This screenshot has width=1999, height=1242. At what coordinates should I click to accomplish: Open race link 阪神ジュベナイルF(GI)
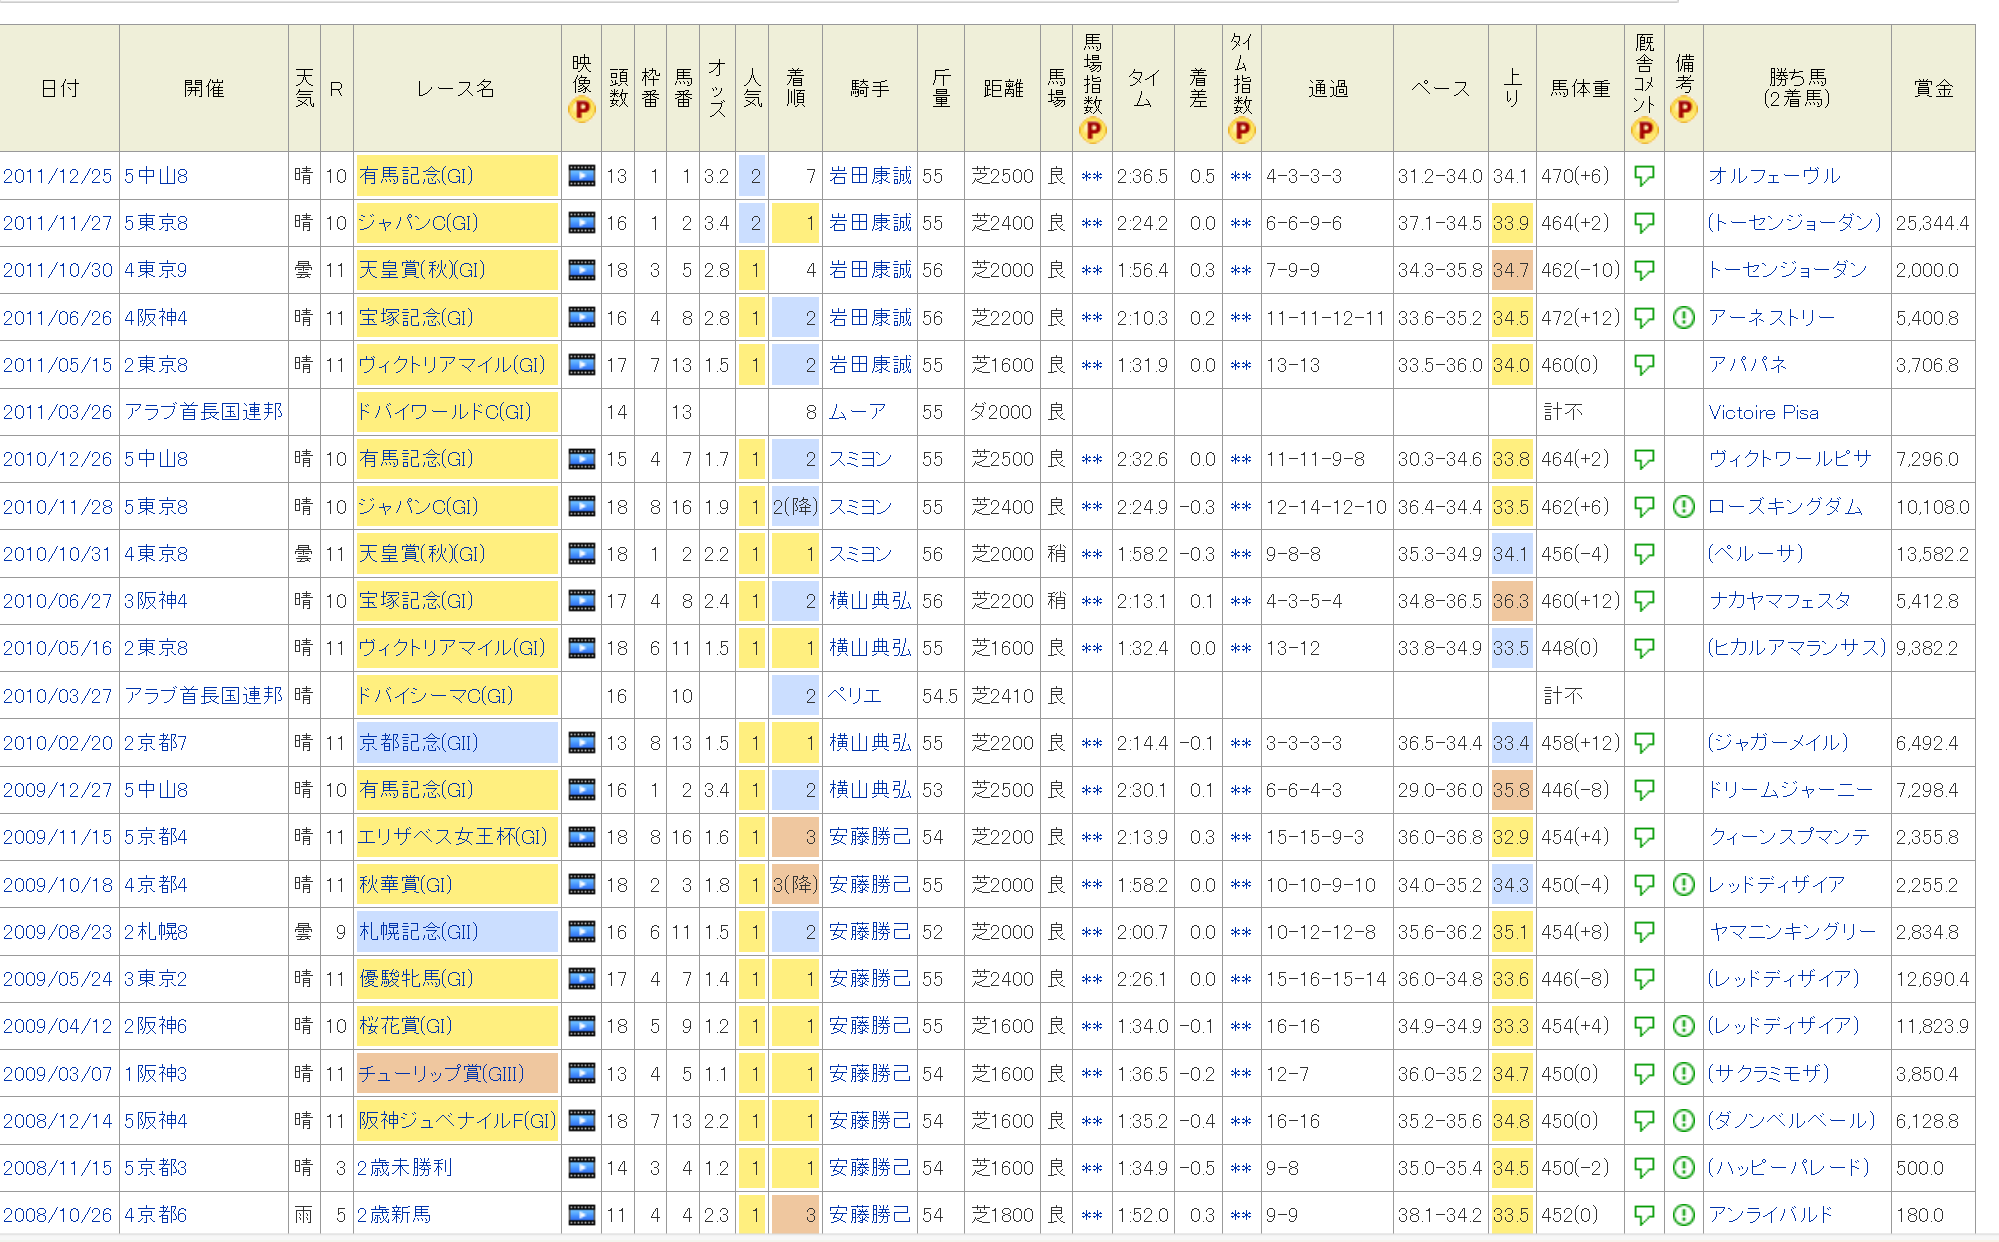(x=457, y=1121)
